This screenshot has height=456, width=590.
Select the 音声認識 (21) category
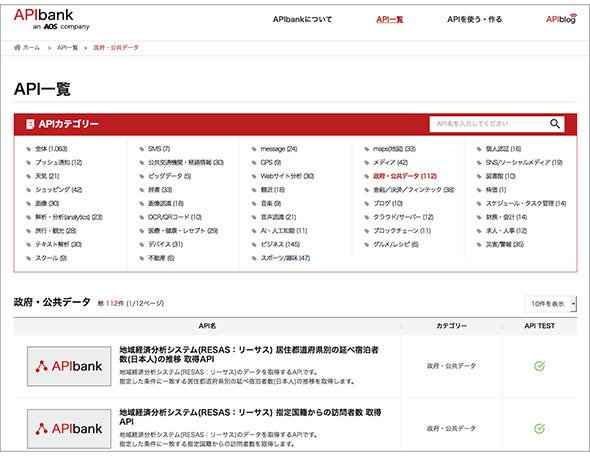(278, 217)
